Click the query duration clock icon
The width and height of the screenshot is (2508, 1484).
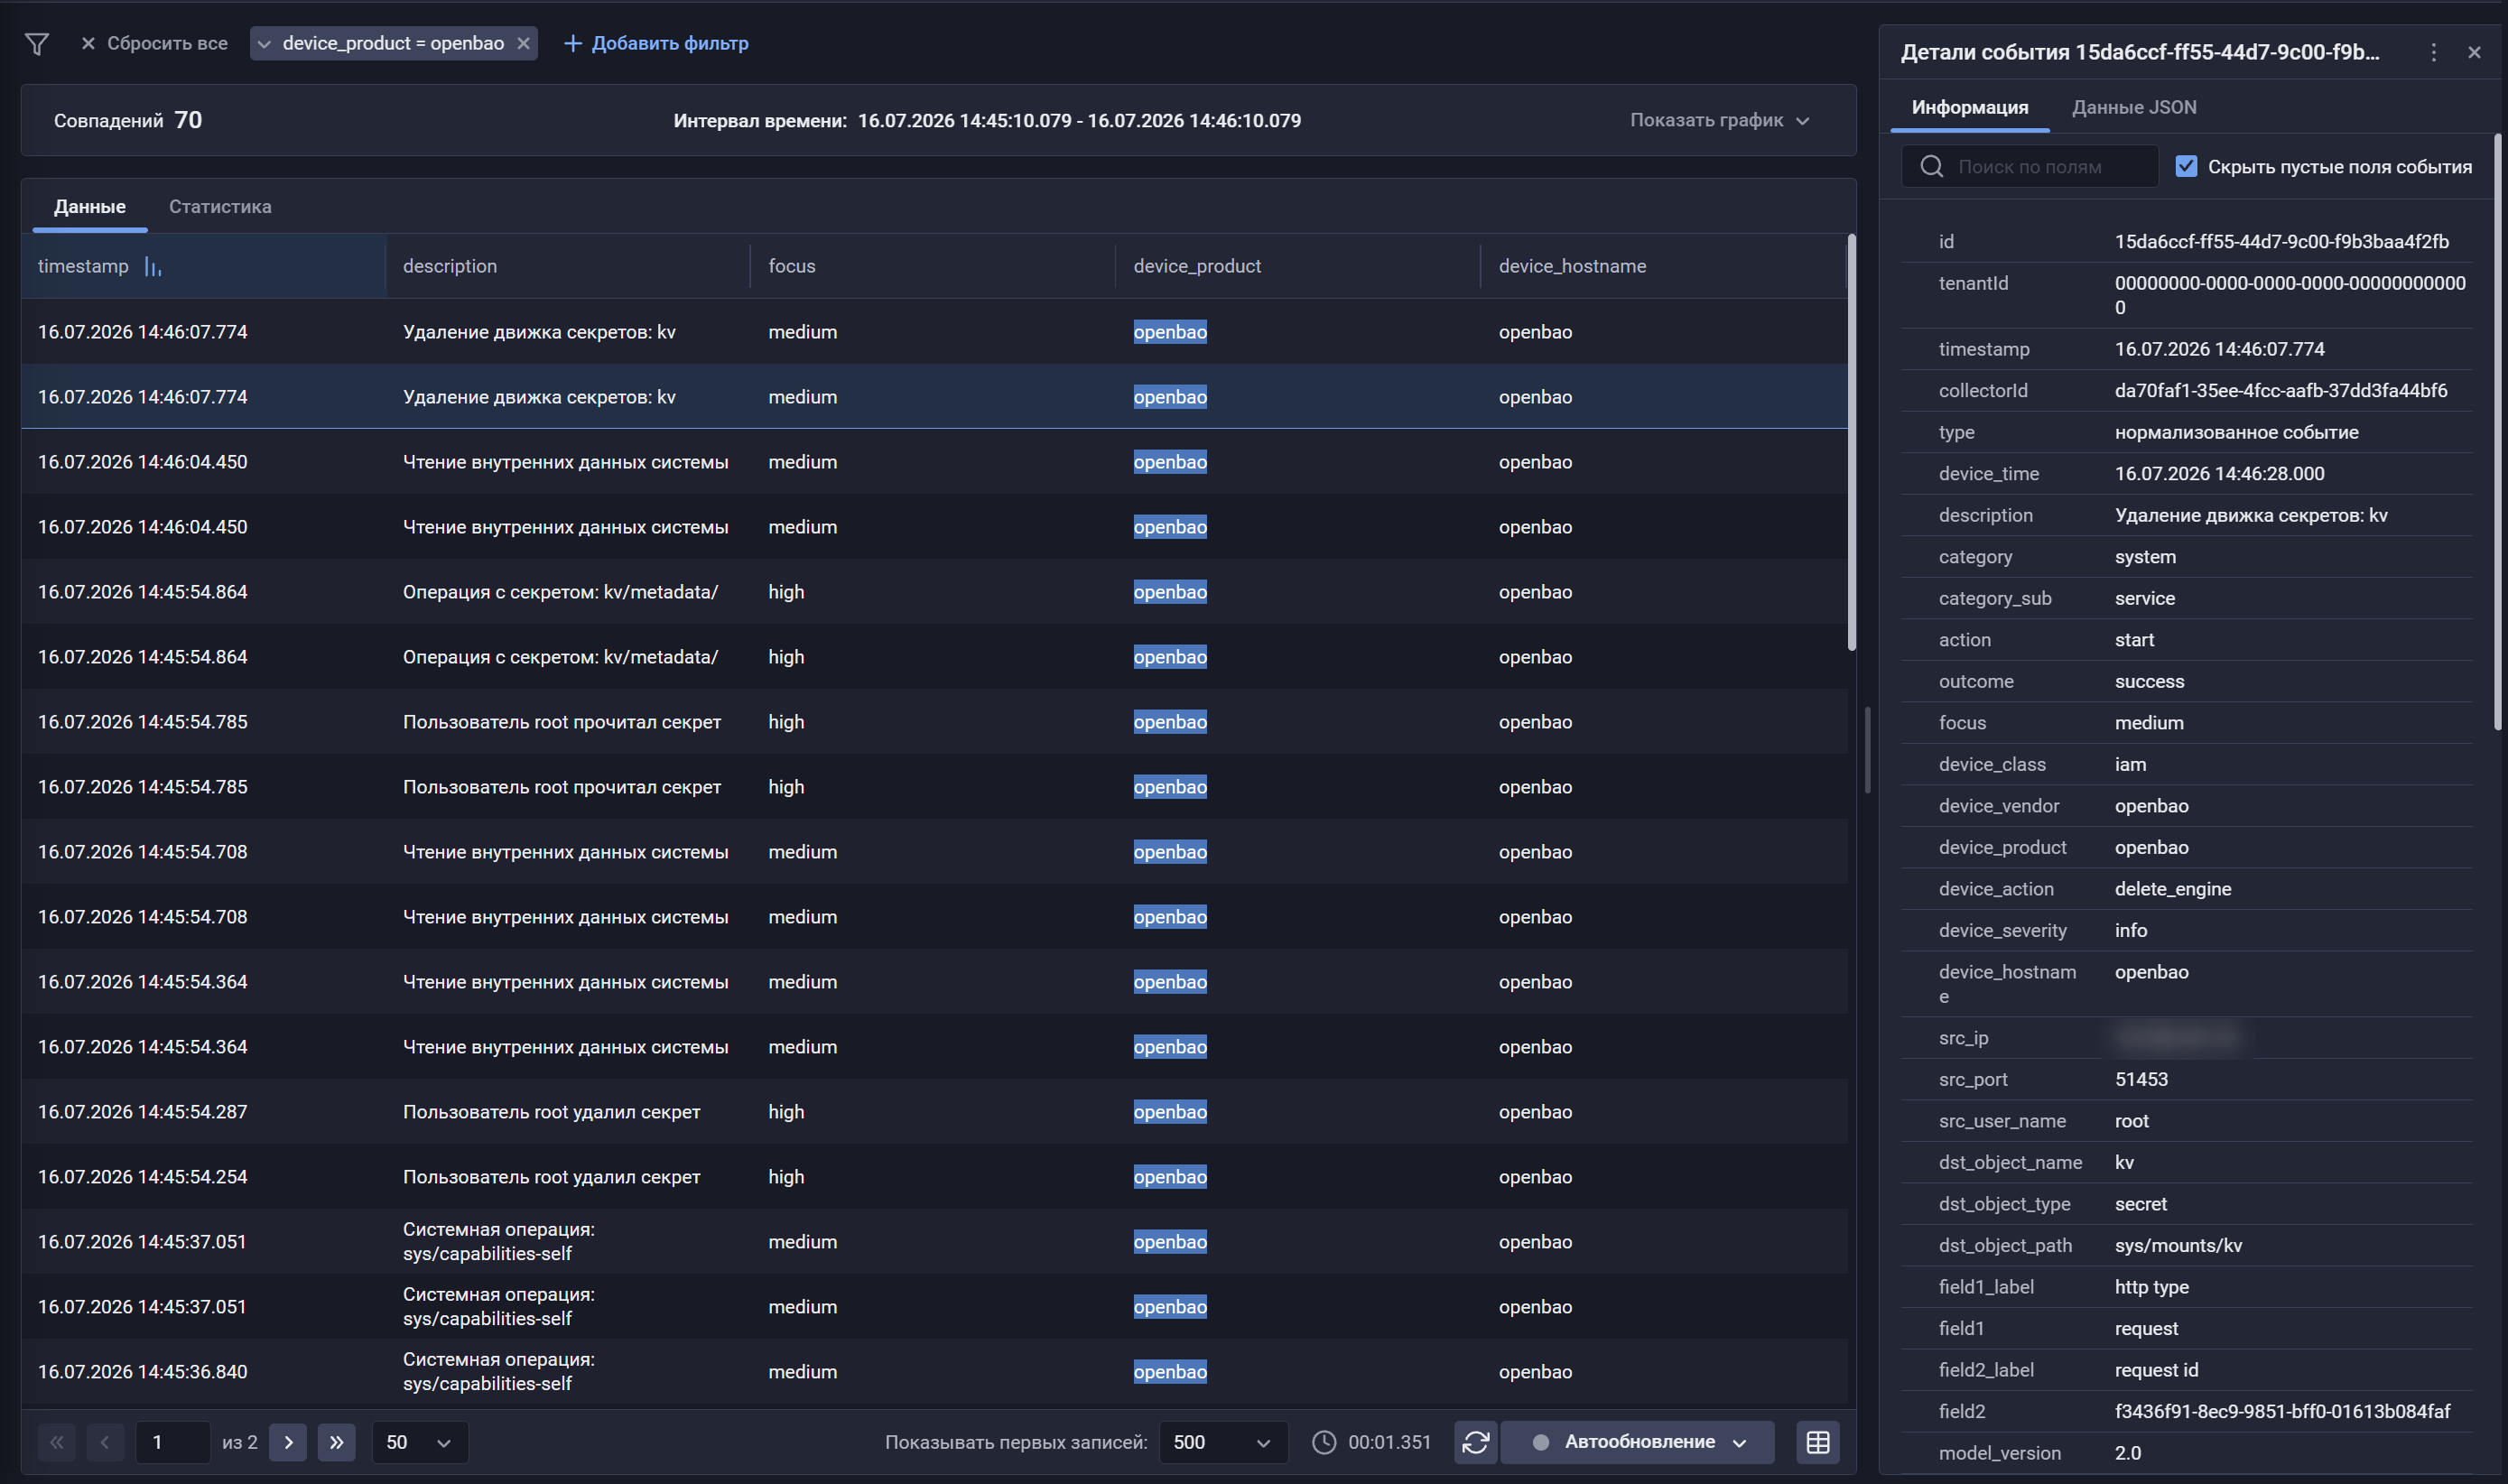1324,1442
